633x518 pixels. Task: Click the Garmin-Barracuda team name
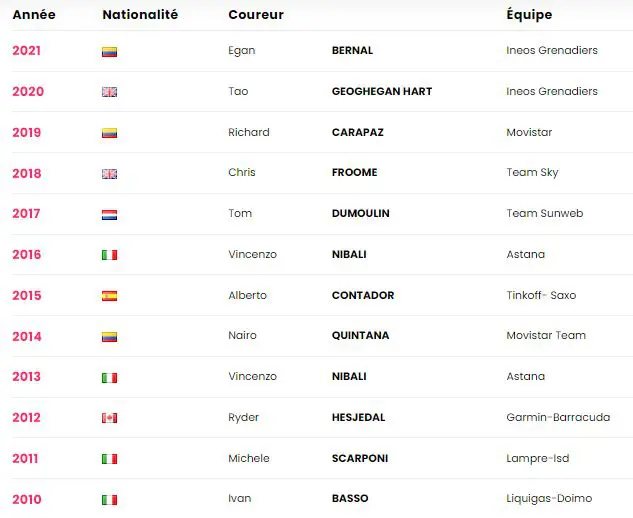558,418
